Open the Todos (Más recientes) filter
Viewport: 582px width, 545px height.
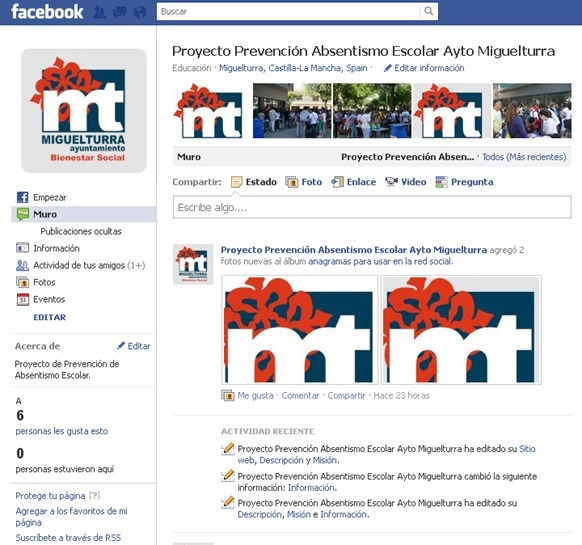tap(524, 157)
